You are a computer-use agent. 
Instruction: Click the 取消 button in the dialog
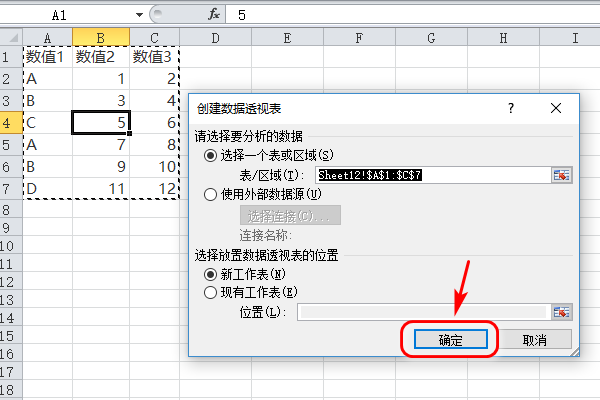pyautogui.click(x=535, y=340)
